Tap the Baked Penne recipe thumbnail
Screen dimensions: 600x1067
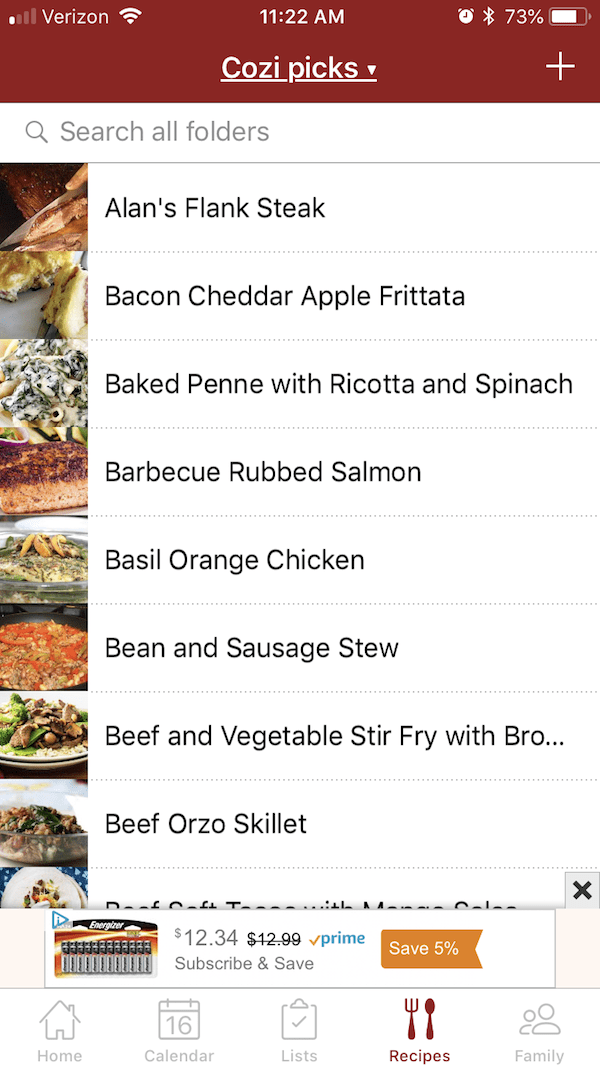(43, 384)
